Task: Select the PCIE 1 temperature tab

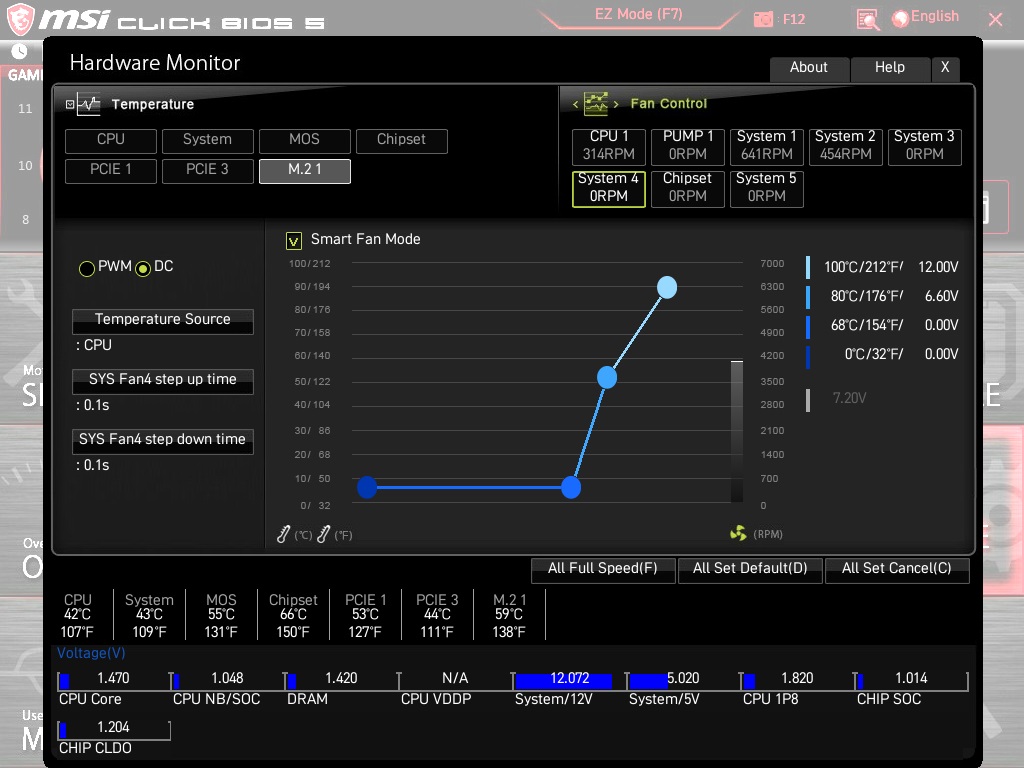Action: 111,170
